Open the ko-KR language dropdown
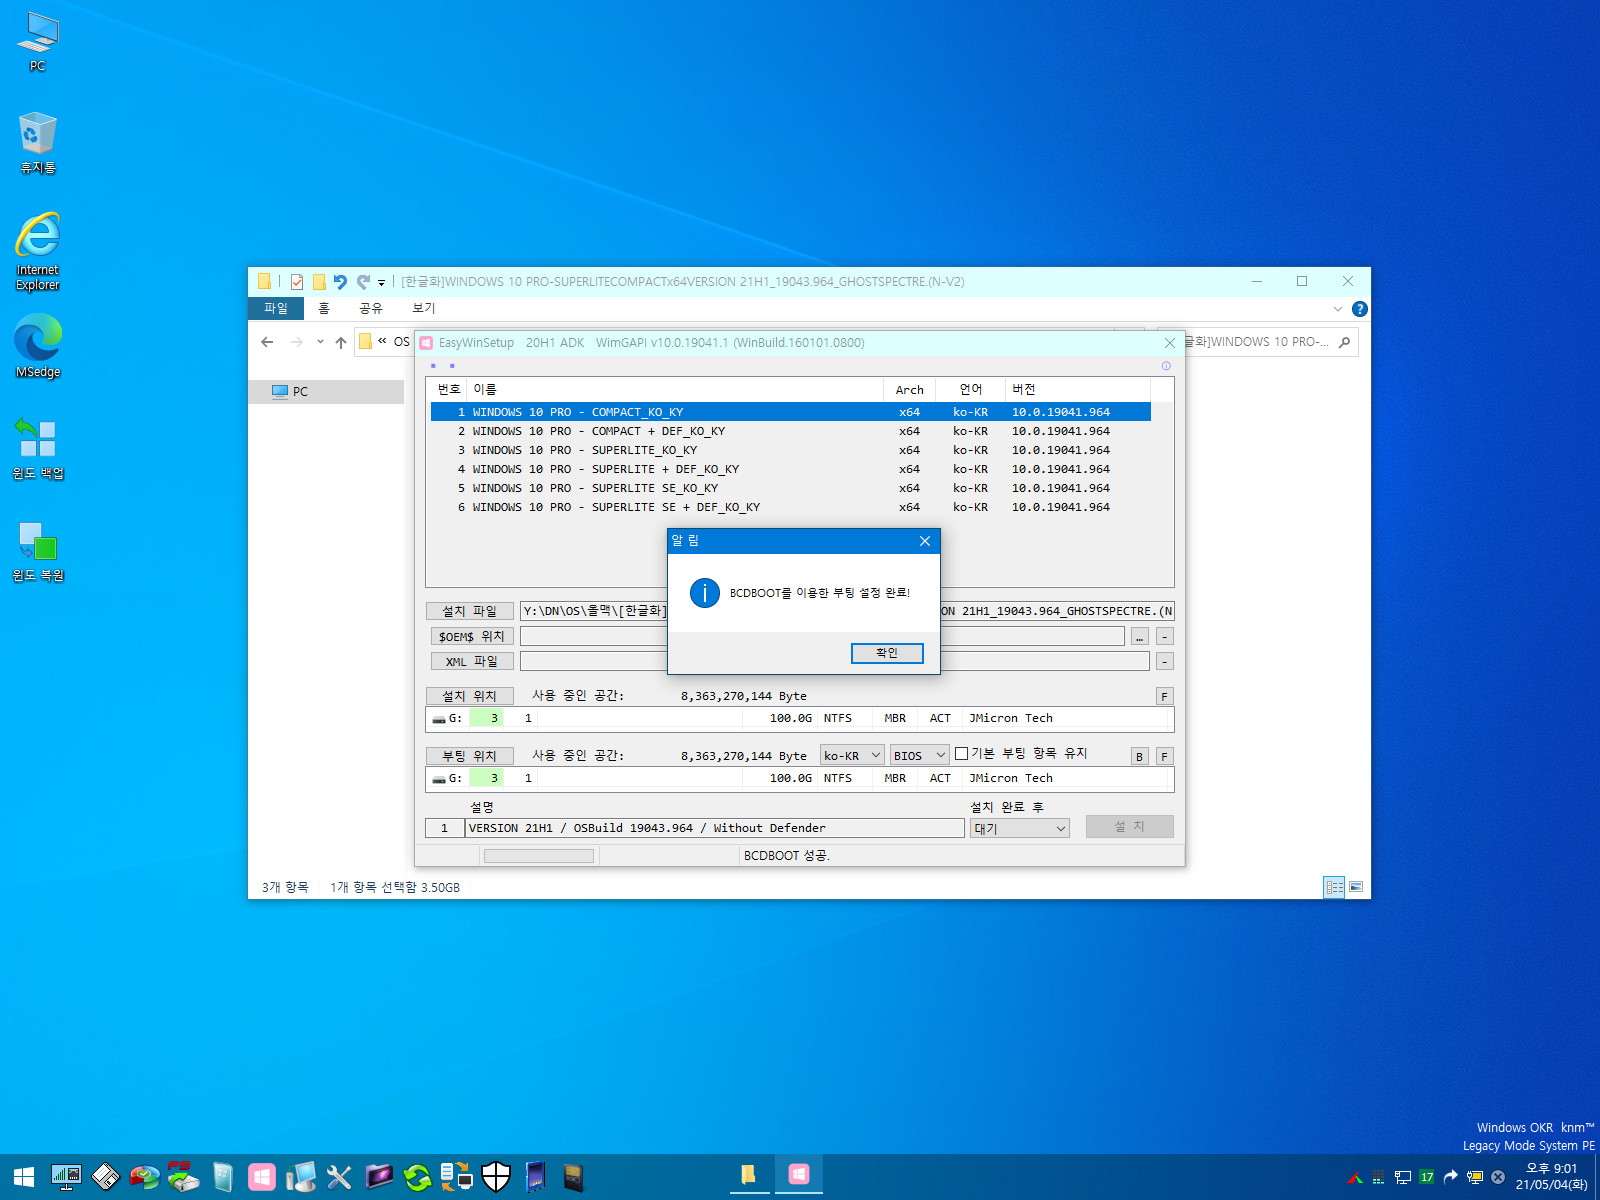The height and width of the screenshot is (1200, 1600). pos(852,755)
